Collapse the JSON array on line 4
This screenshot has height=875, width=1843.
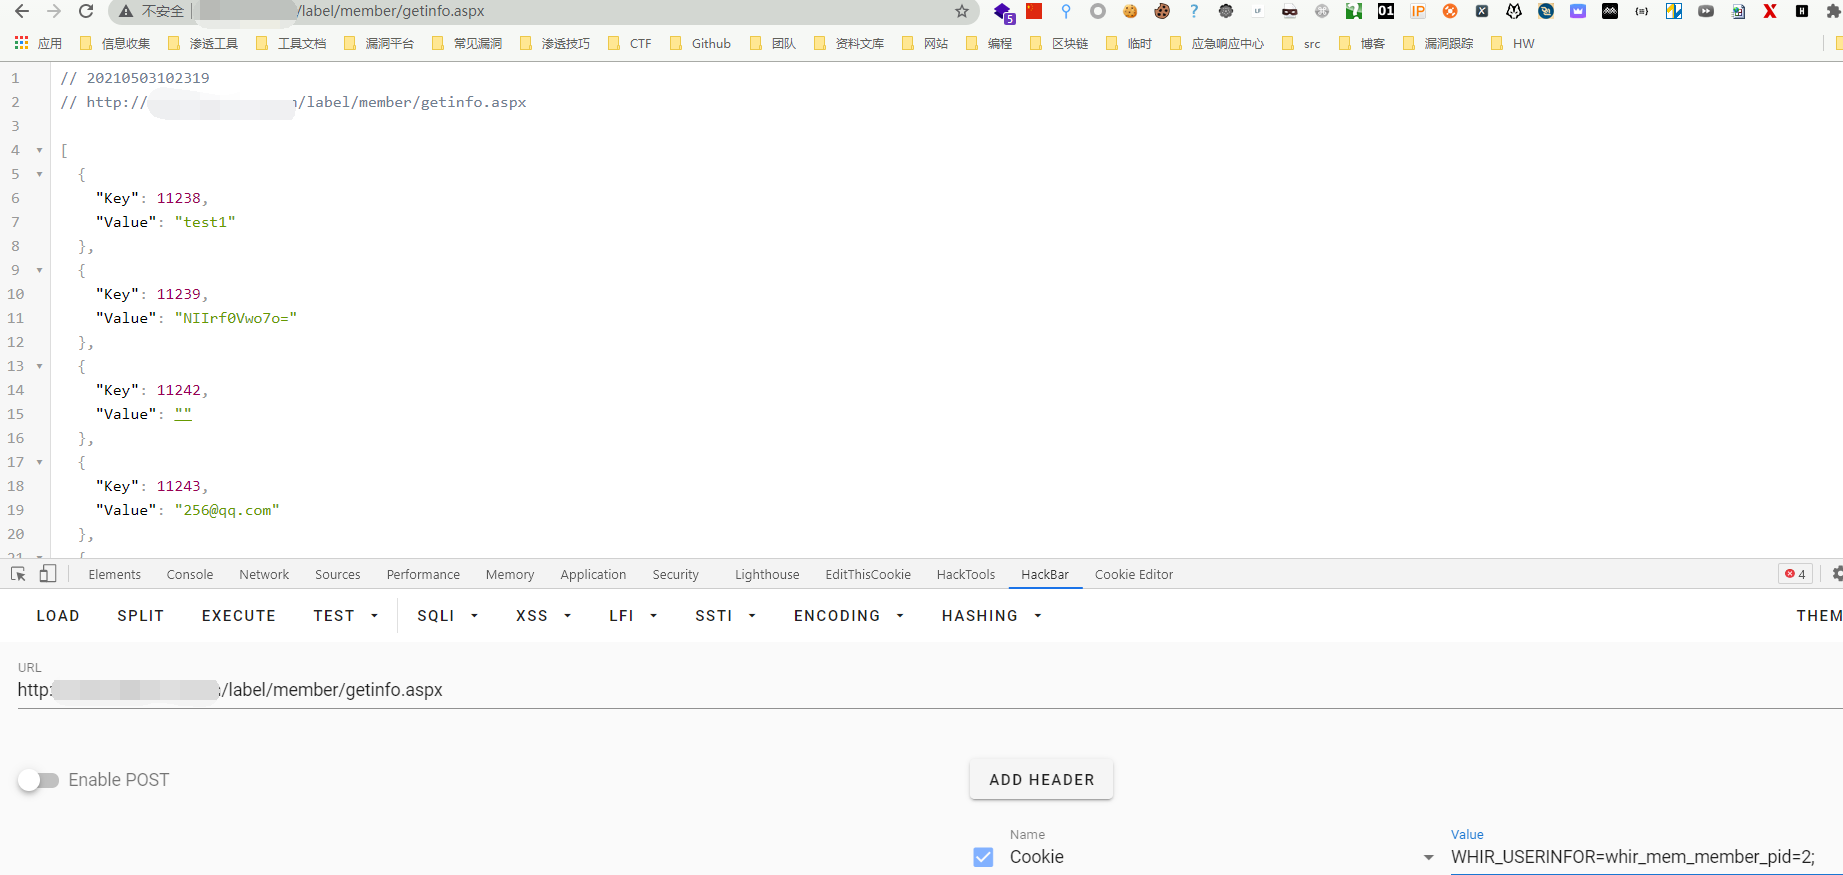40,150
